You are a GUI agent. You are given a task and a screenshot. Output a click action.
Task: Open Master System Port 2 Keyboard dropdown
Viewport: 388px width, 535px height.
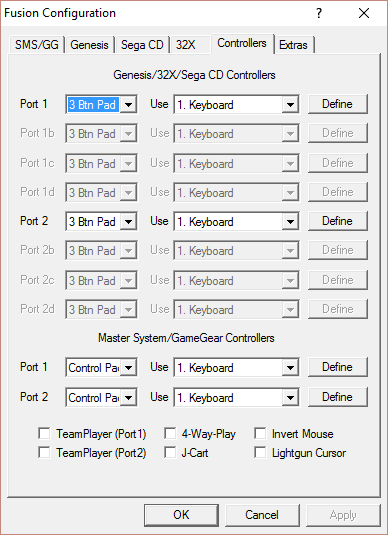(x=236, y=397)
